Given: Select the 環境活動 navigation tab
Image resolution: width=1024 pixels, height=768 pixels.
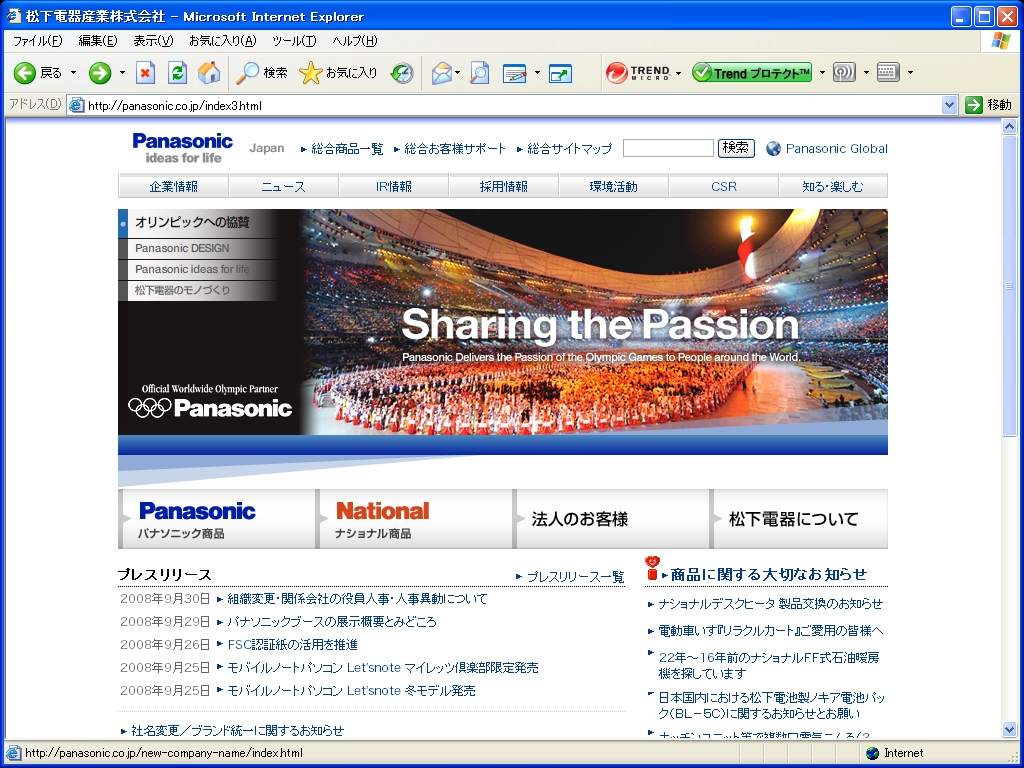Looking at the screenshot, I should pyautogui.click(x=613, y=186).
